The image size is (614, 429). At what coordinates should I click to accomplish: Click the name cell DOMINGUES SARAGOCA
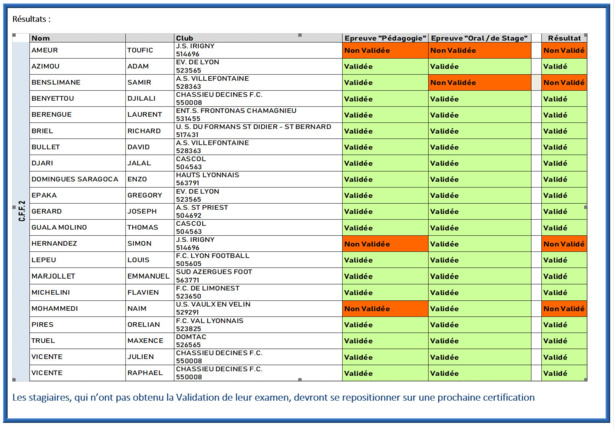click(76, 179)
